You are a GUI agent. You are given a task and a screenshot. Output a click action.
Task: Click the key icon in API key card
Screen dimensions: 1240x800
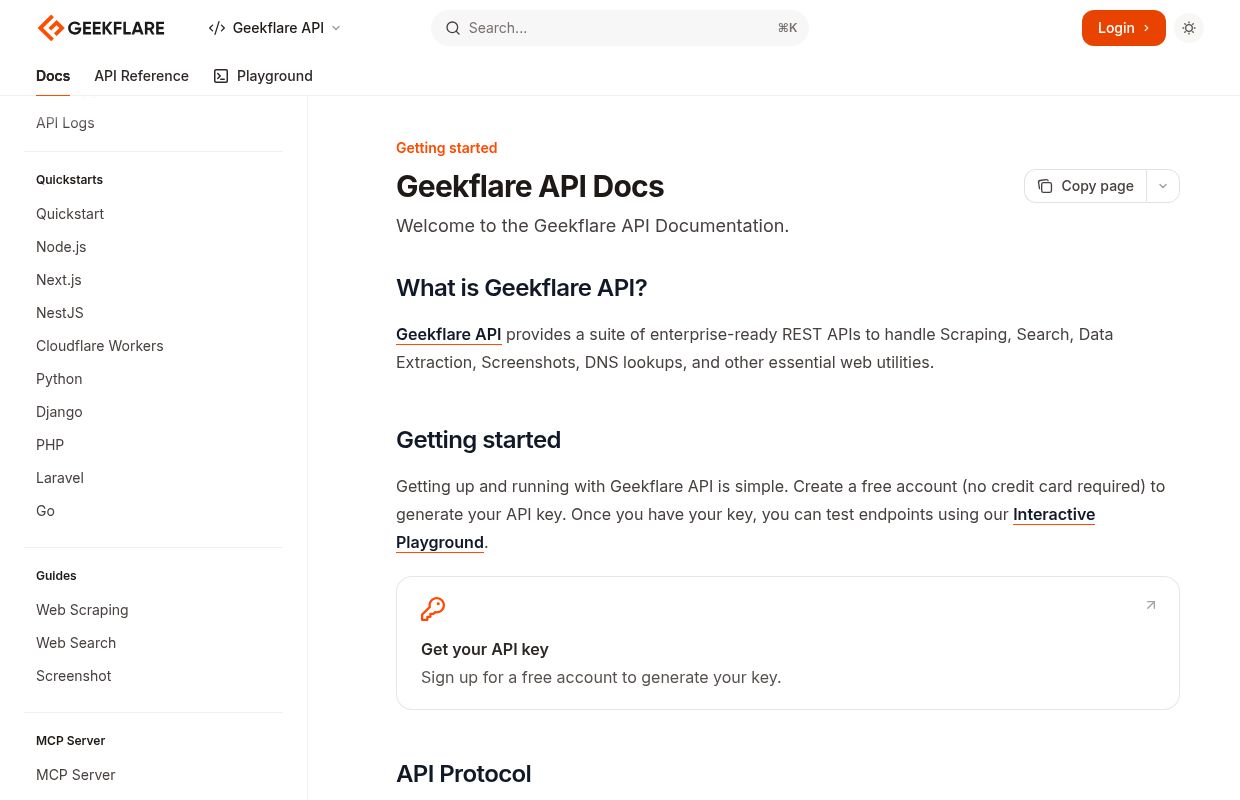click(433, 609)
